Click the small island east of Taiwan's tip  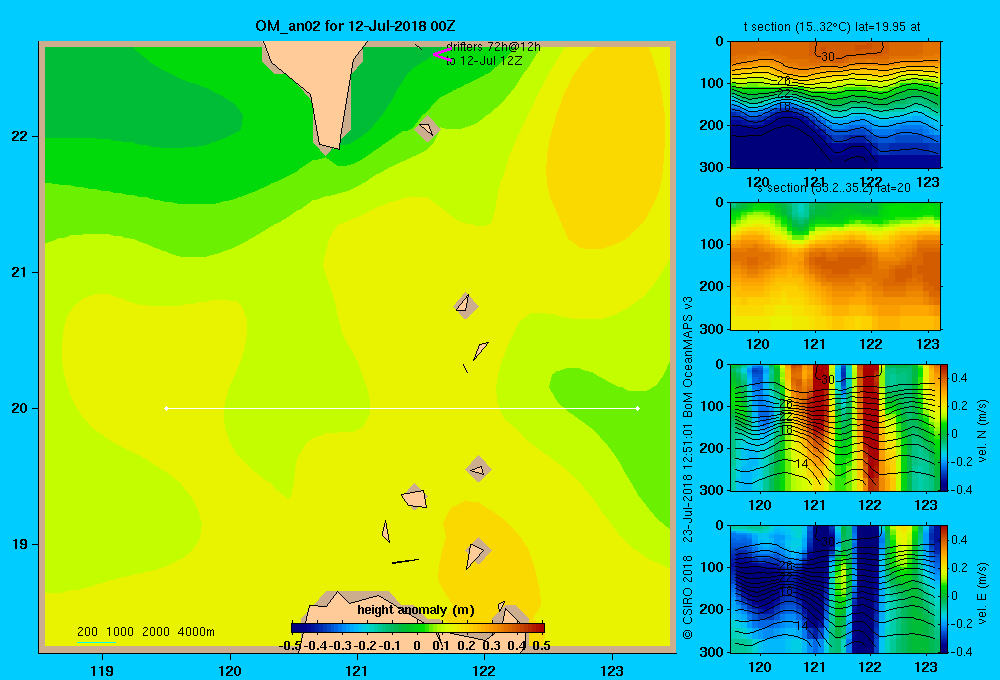click(x=427, y=129)
